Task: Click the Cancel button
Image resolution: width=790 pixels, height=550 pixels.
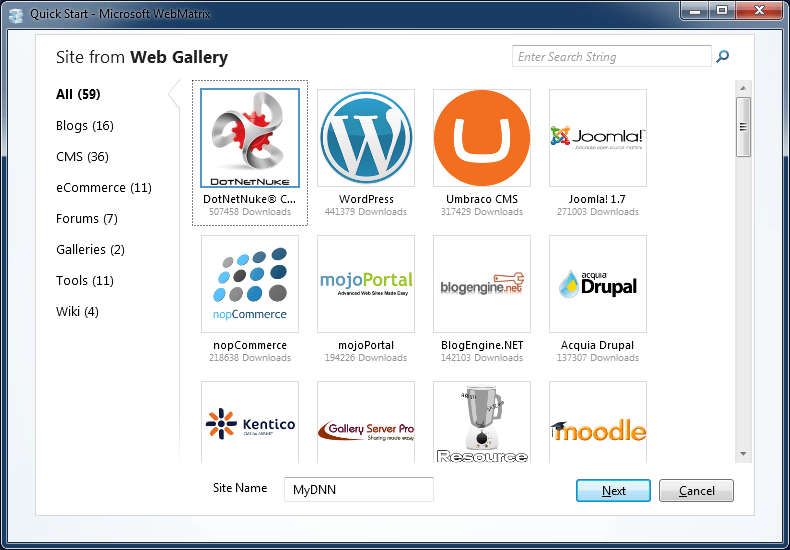Action: point(696,491)
